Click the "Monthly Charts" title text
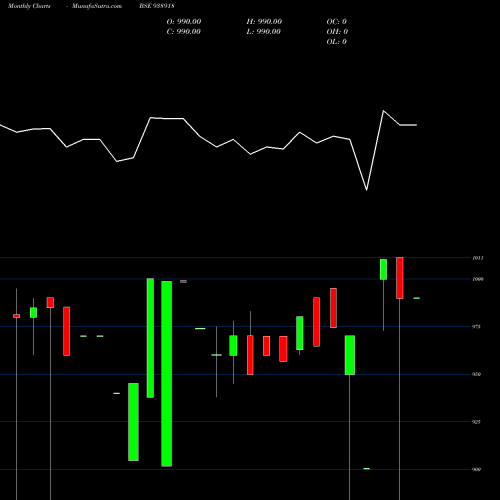 29,6
